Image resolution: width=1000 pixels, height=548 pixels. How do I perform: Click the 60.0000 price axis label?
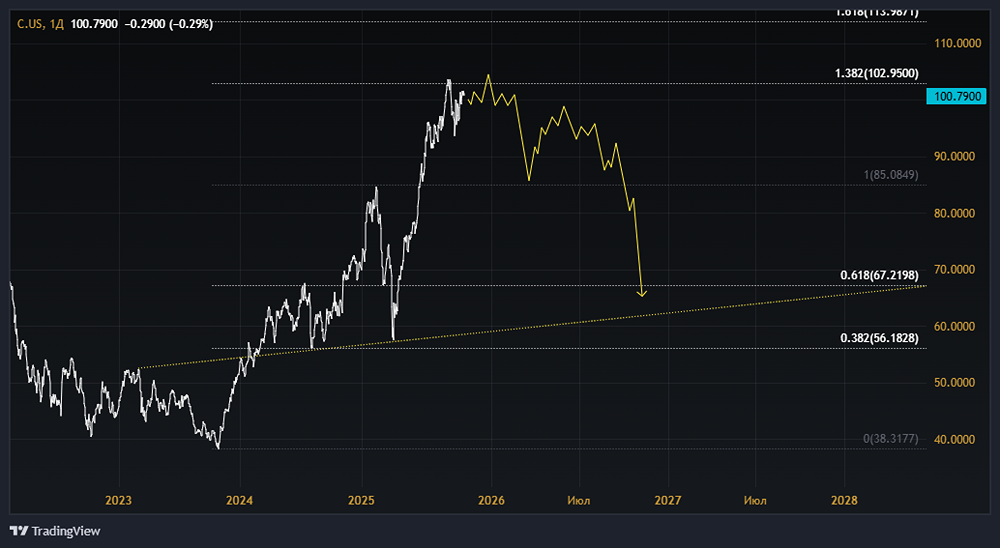click(x=955, y=326)
